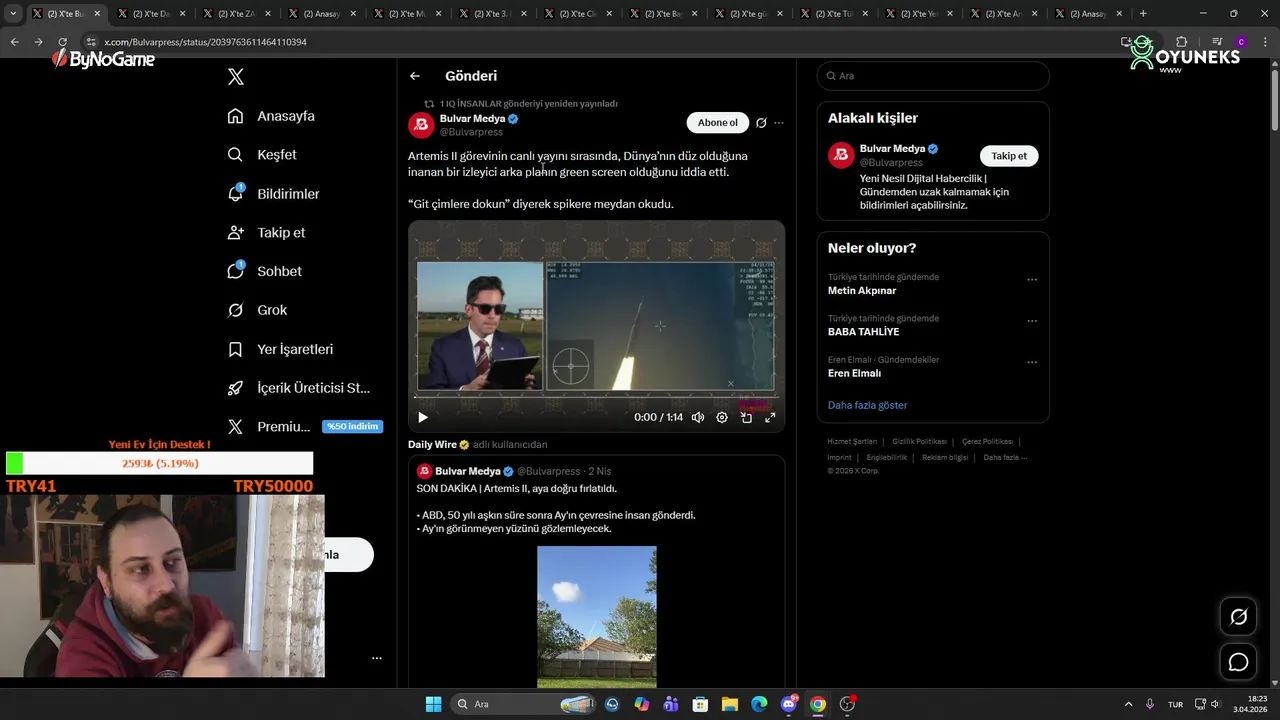Open Keşfet in the sidebar

(262, 155)
